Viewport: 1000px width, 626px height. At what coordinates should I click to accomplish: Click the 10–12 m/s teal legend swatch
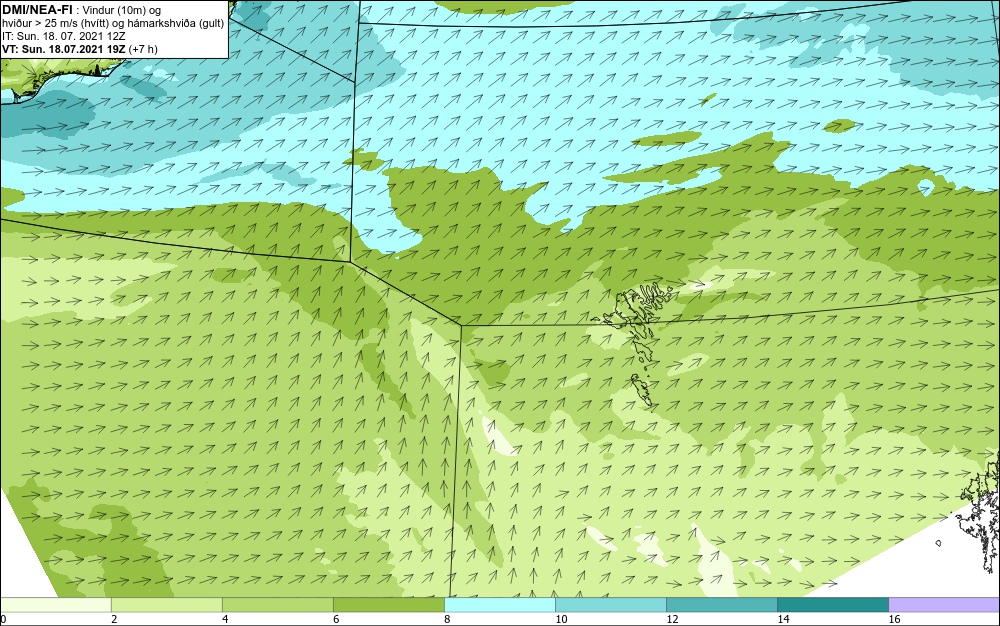point(610,605)
